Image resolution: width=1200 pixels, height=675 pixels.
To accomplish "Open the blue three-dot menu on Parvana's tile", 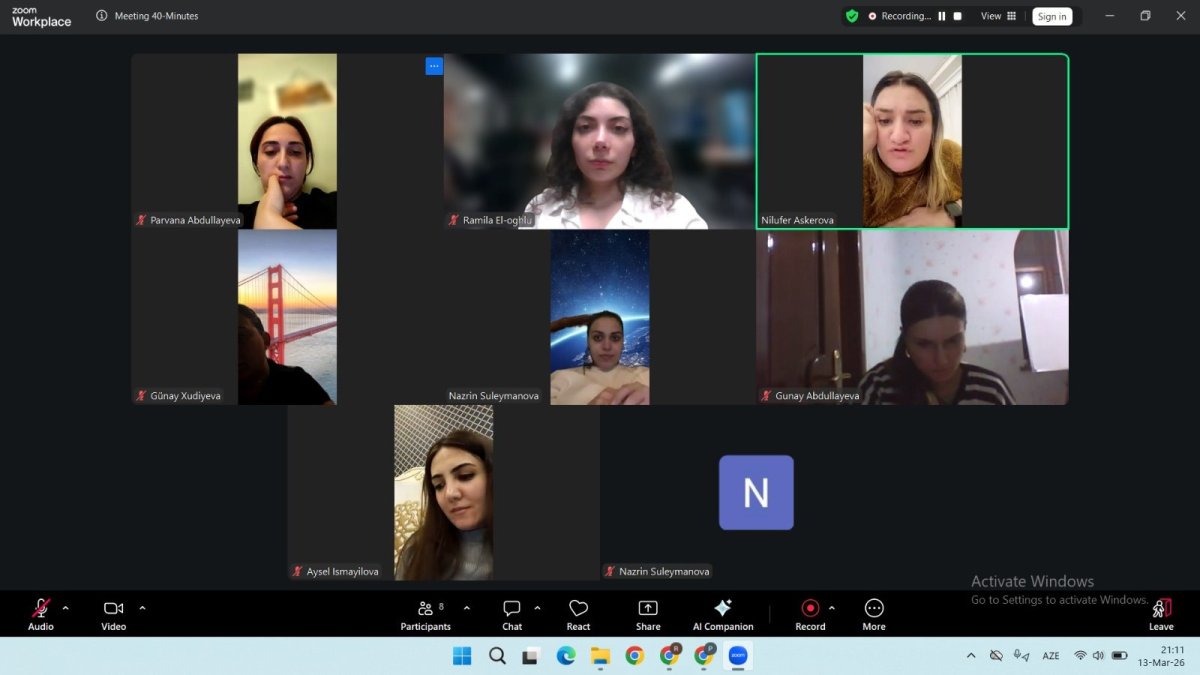I will coord(434,66).
